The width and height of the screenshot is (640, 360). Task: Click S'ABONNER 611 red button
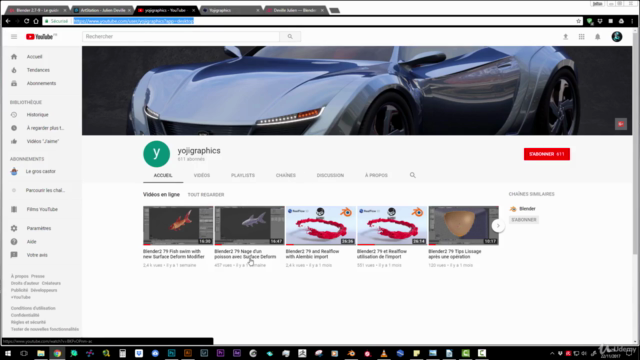(x=547, y=154)
